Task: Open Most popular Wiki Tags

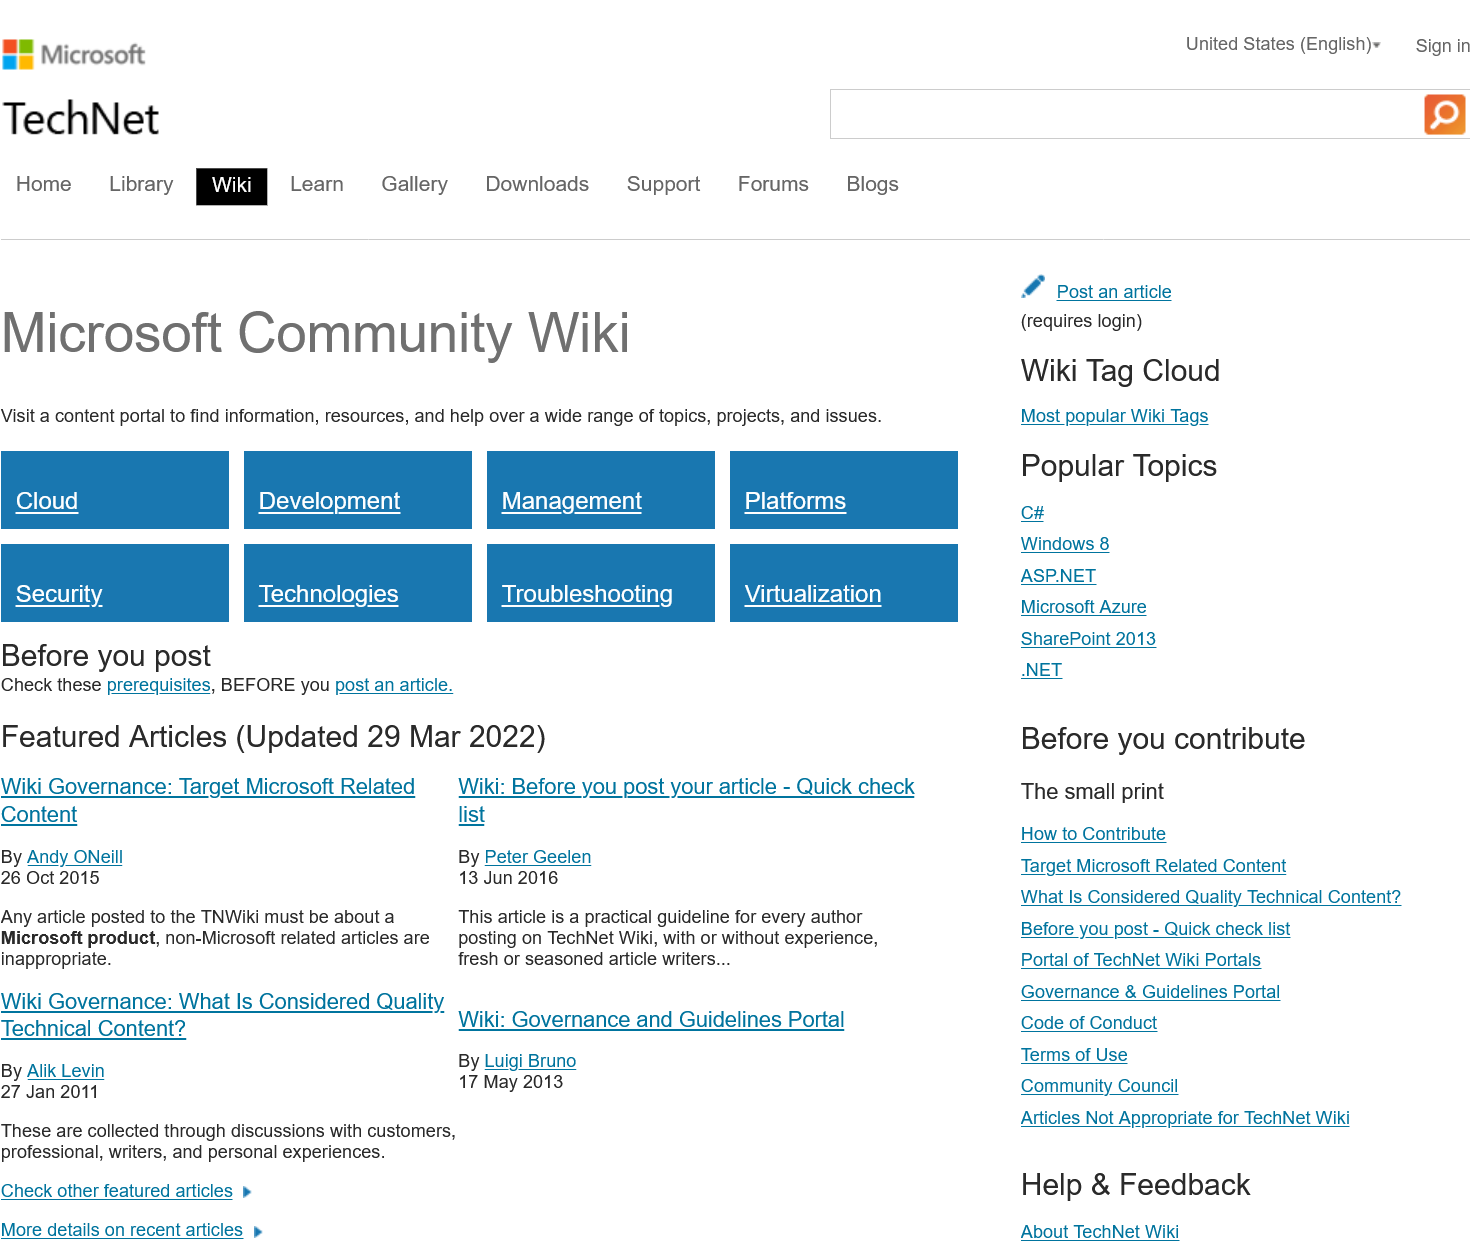Action: [1114, 416]
